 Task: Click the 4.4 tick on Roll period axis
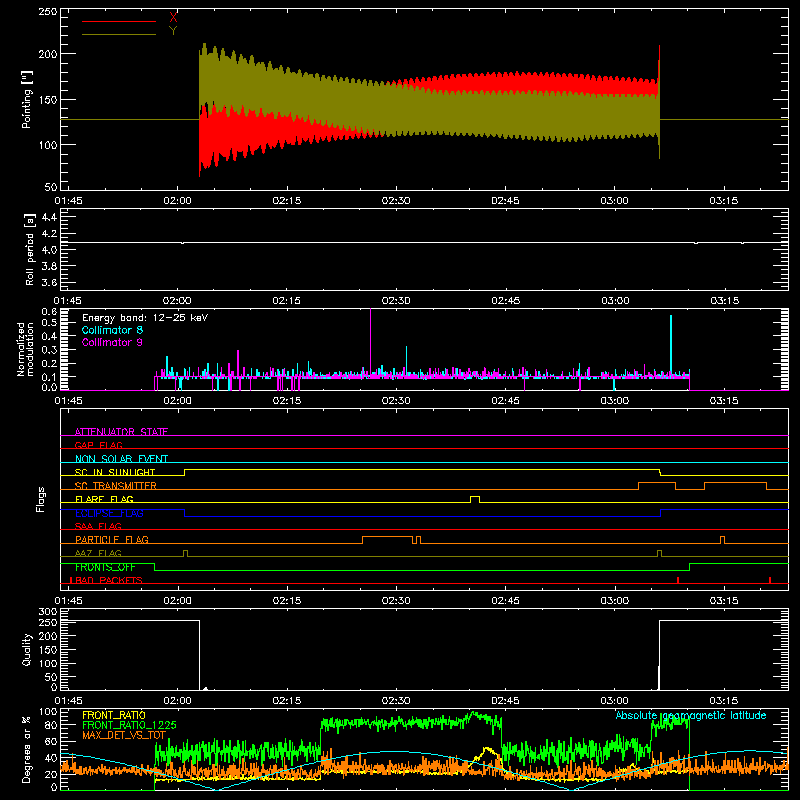click(49, 217)
